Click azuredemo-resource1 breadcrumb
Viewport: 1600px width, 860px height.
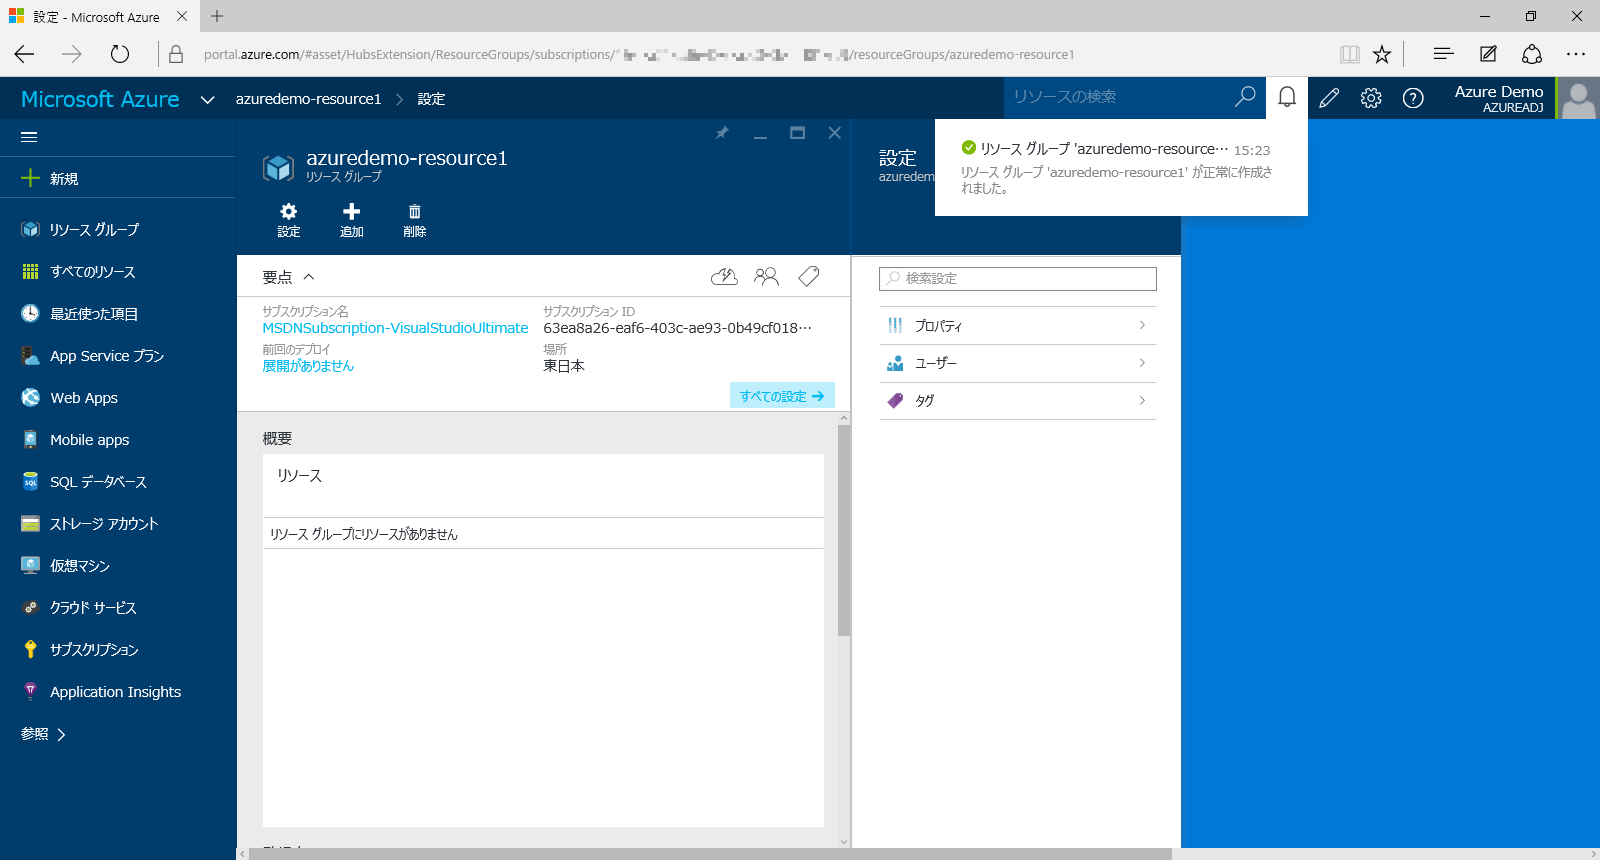308,99
